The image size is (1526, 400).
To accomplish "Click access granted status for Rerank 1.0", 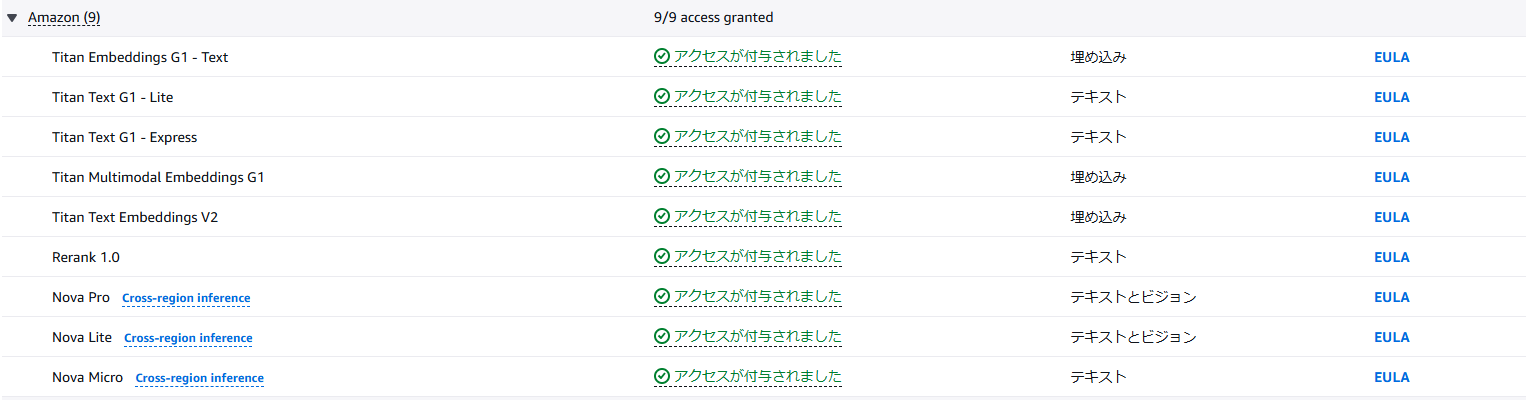I will click(748, 257).
